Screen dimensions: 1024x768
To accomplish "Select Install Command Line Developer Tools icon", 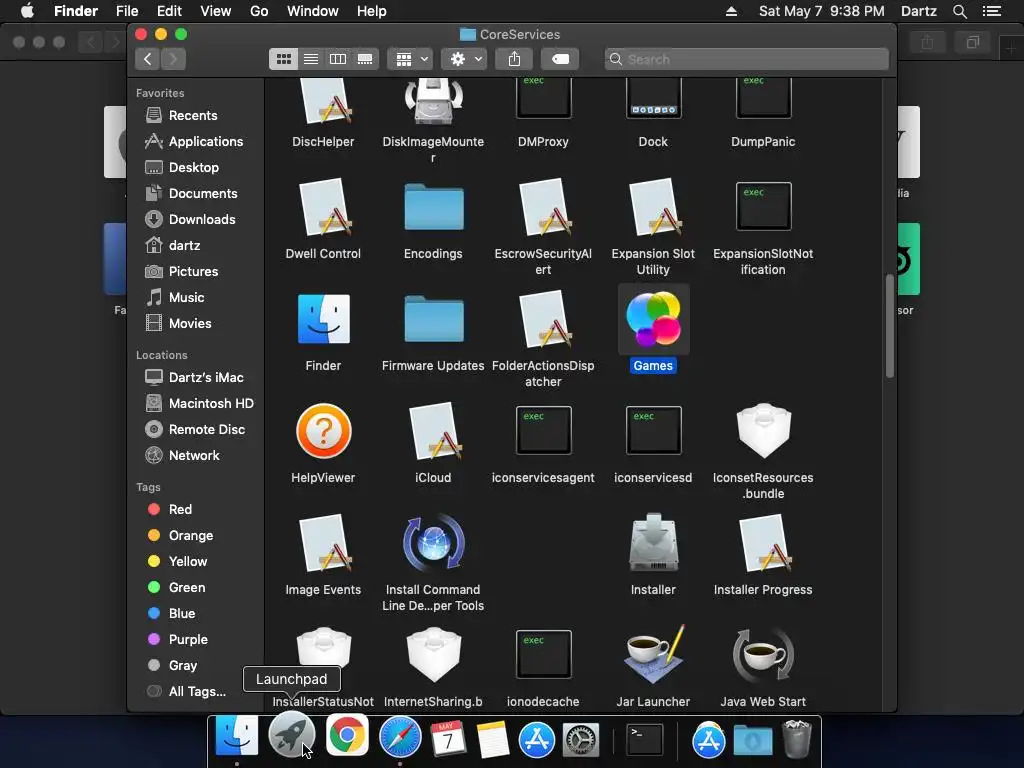I will click(x=433, y=543).
